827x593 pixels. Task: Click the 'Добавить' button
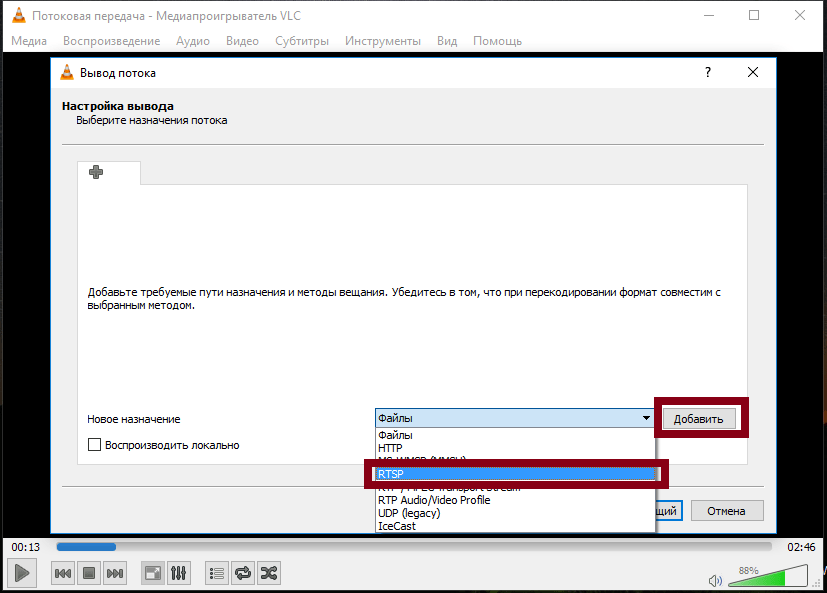[698, 419]
